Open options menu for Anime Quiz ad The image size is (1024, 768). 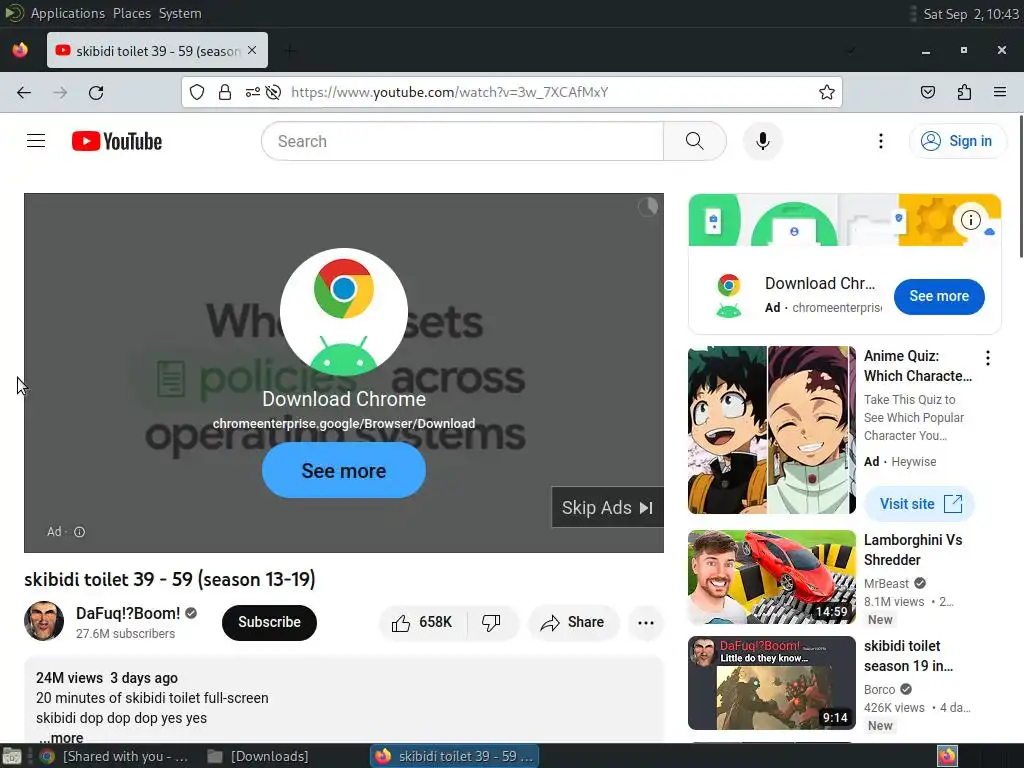click(988, 357)
